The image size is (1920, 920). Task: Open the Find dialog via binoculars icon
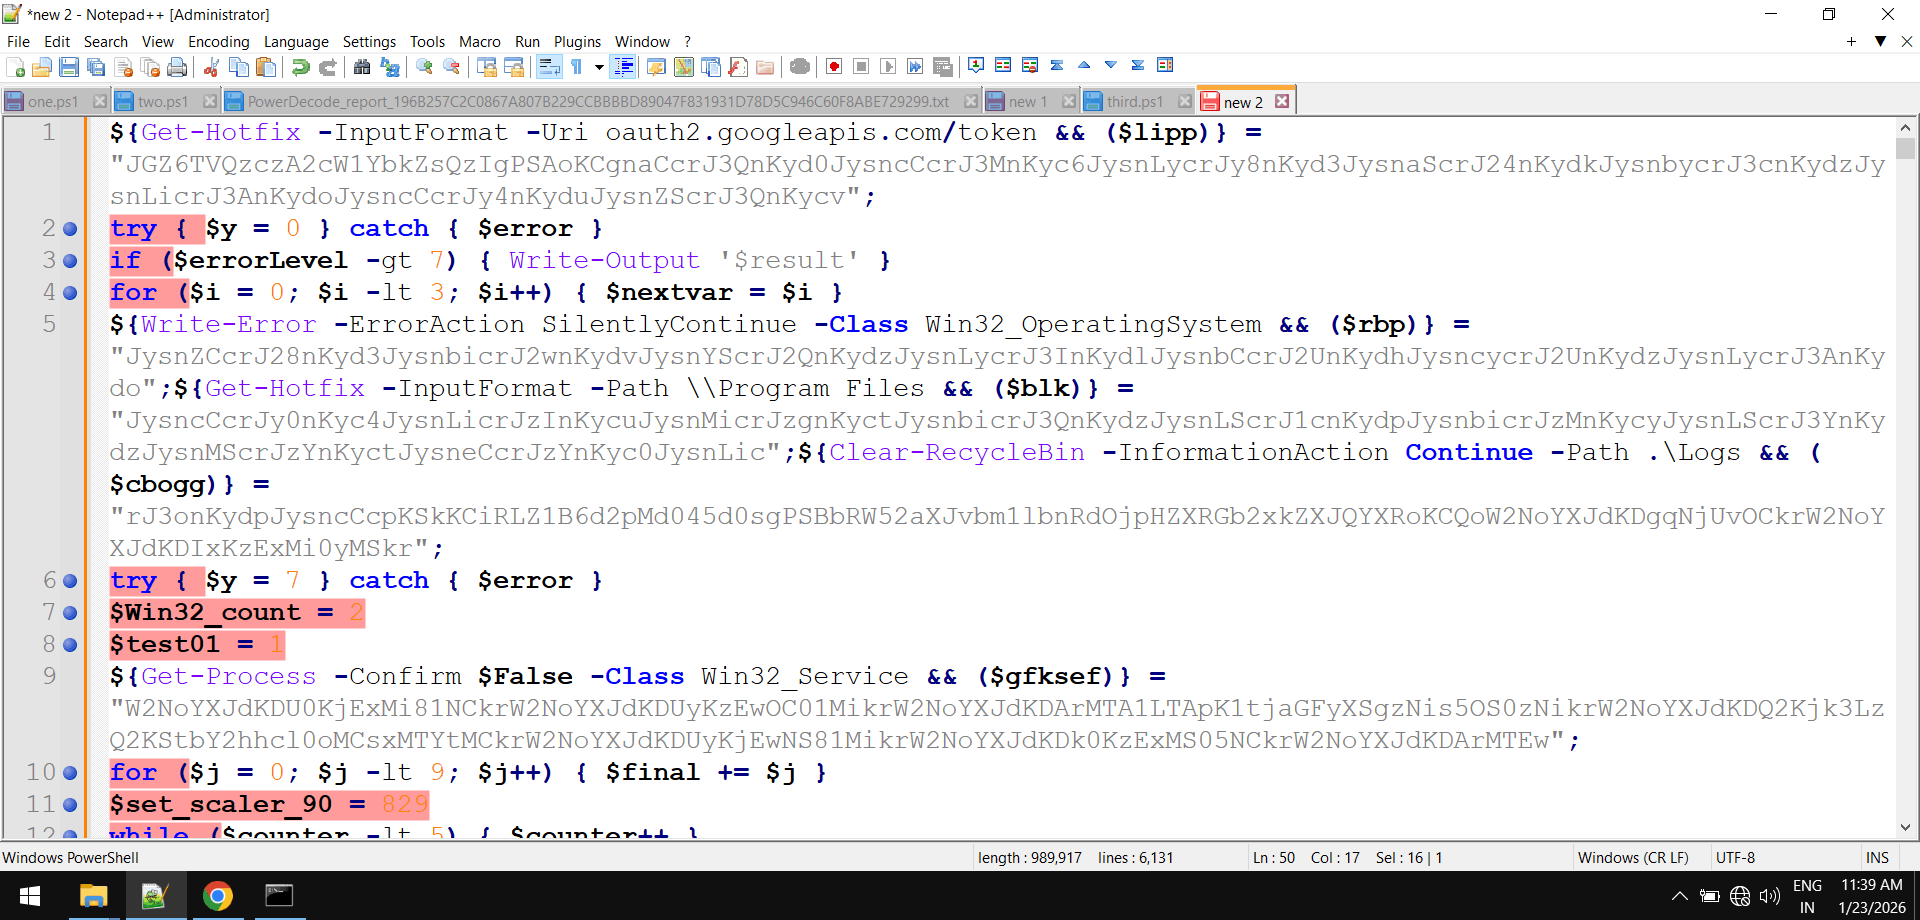click(x=361, y=66)
